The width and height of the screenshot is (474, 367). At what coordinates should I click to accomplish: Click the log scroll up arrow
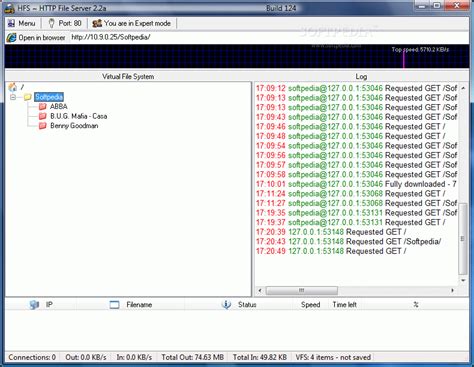coord(463,88)
